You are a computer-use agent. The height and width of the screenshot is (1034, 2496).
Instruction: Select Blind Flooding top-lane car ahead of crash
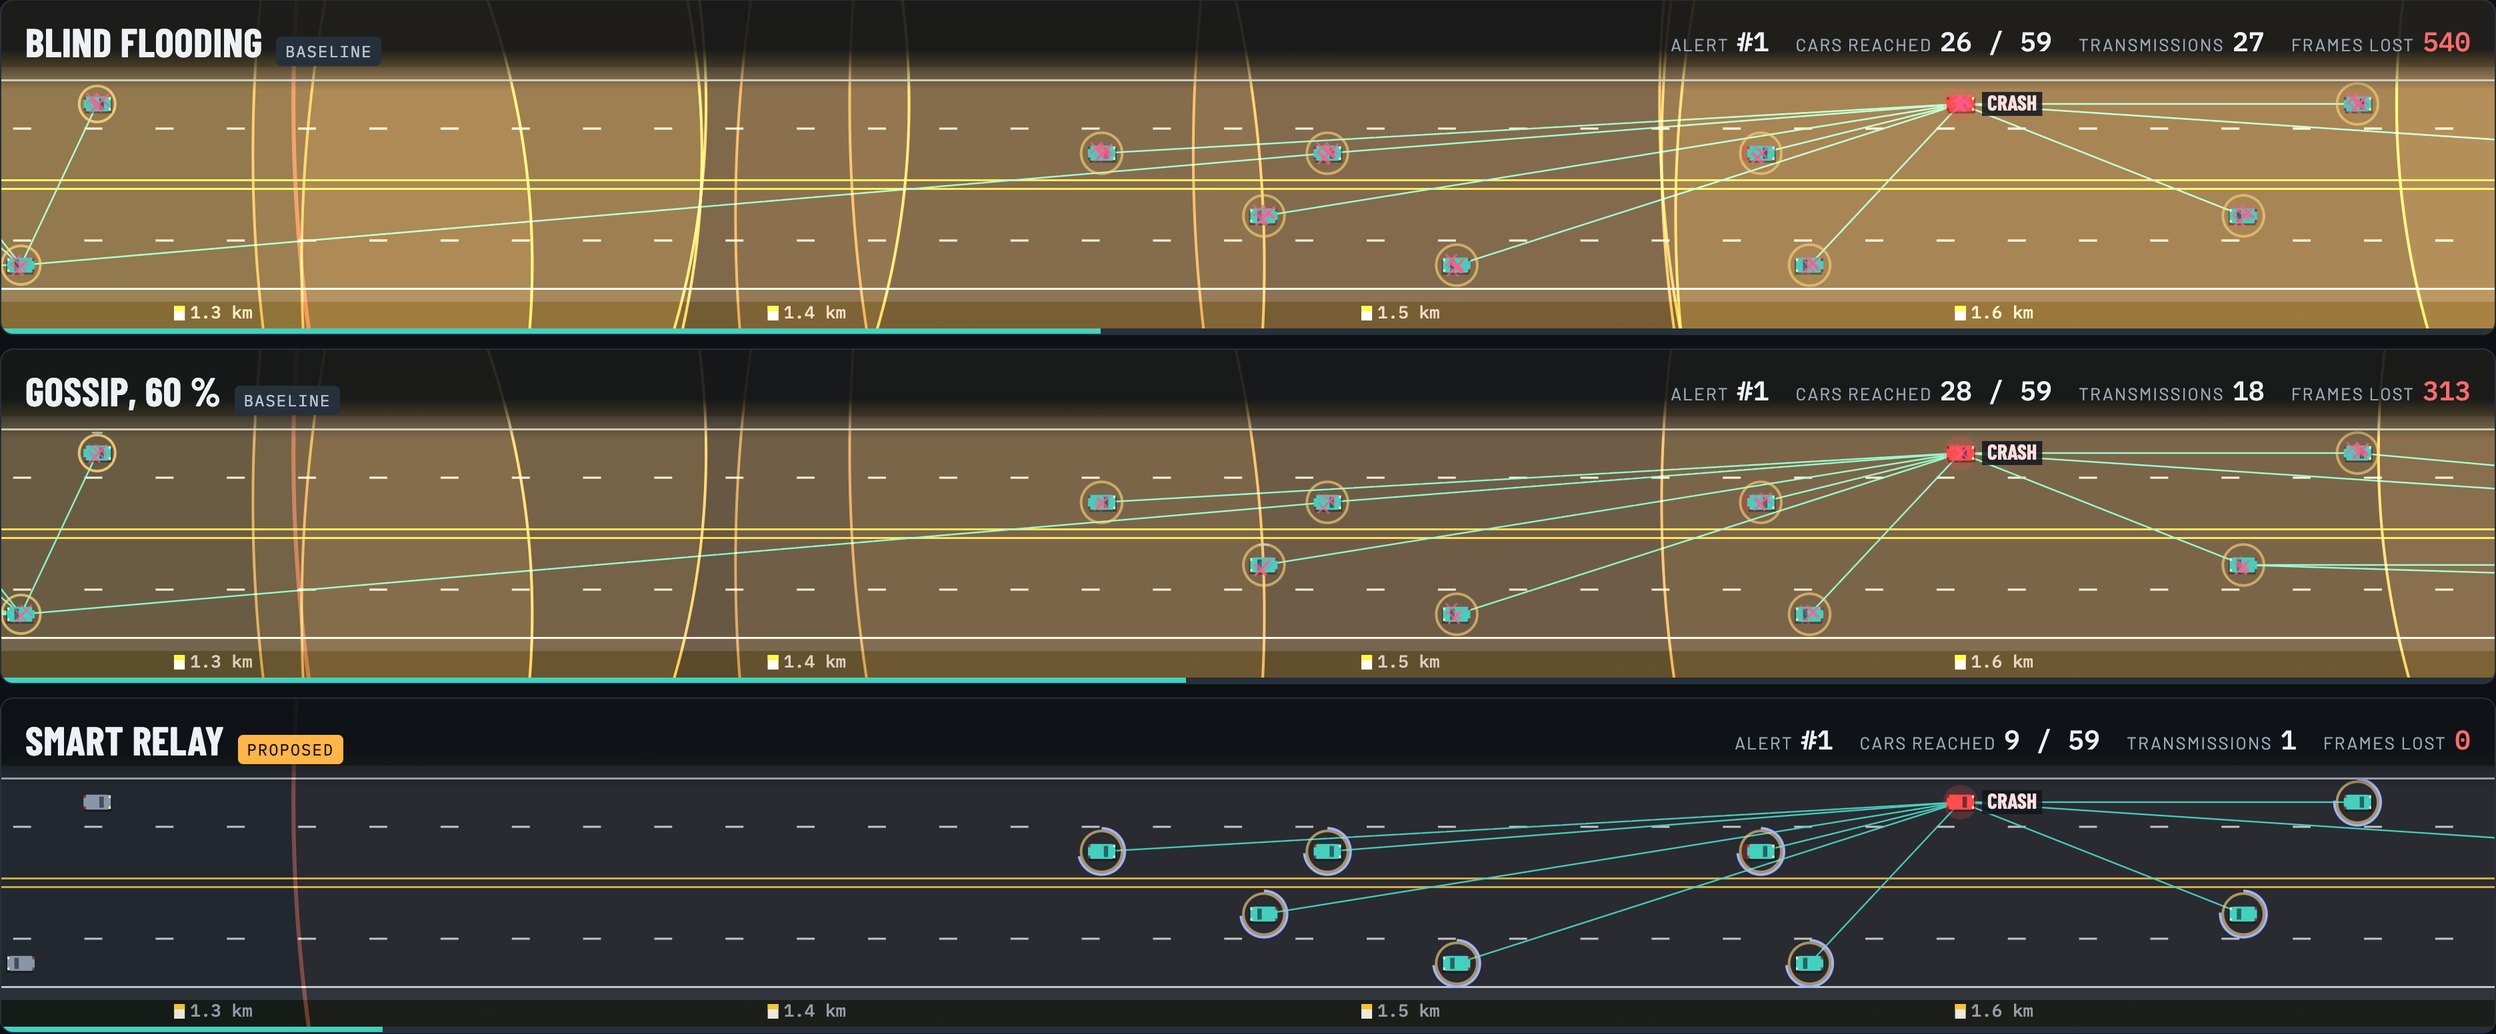click(x=2357, y=104)
